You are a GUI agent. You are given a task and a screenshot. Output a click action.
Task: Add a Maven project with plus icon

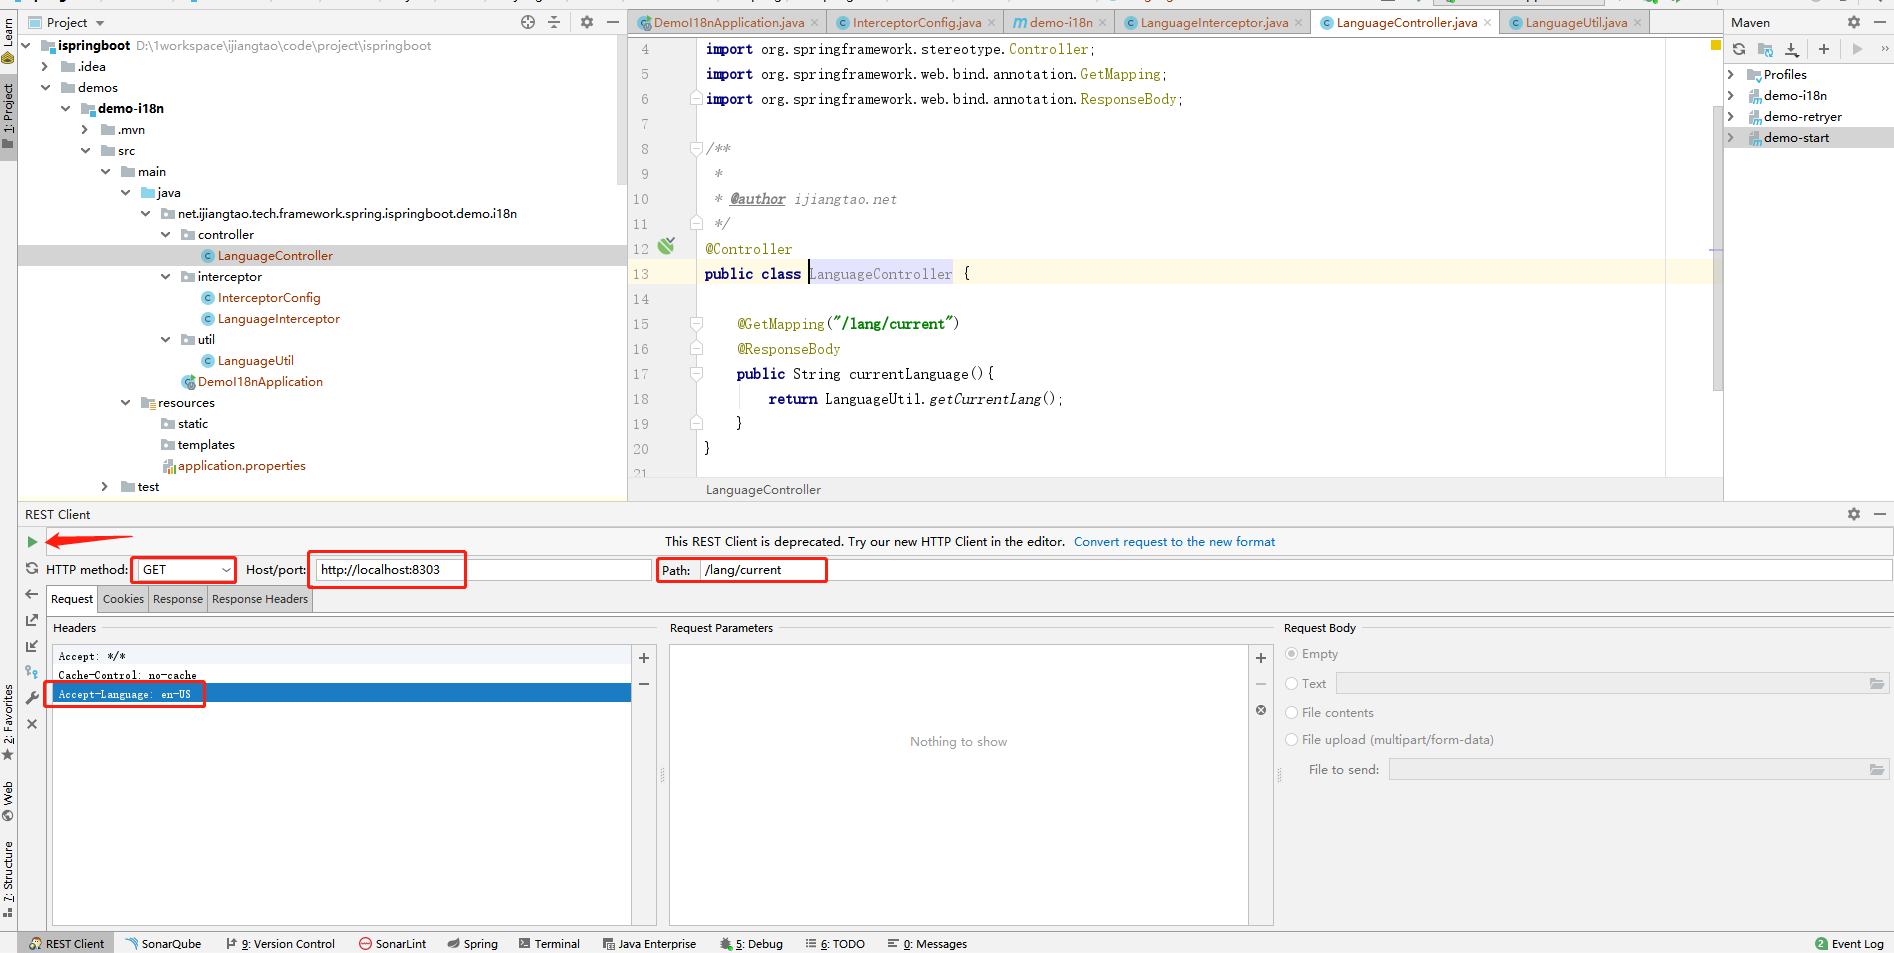click(1824, 49)
